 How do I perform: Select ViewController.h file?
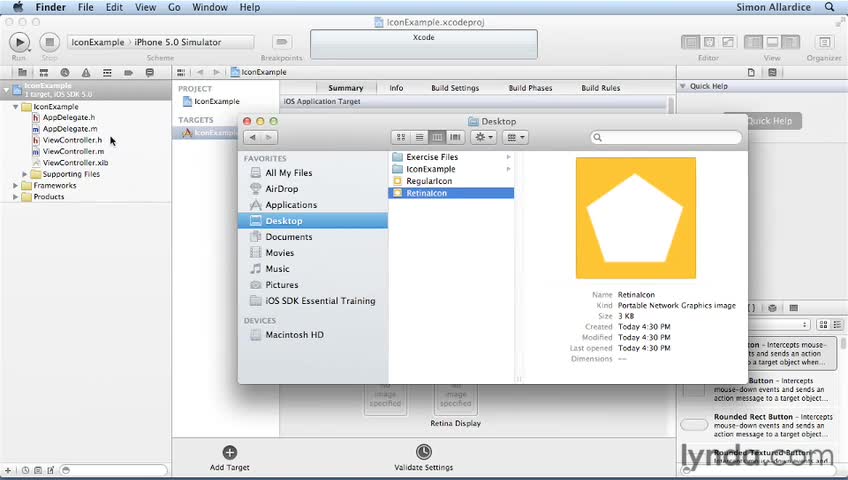pyautogui.click(x=72, y=140)
